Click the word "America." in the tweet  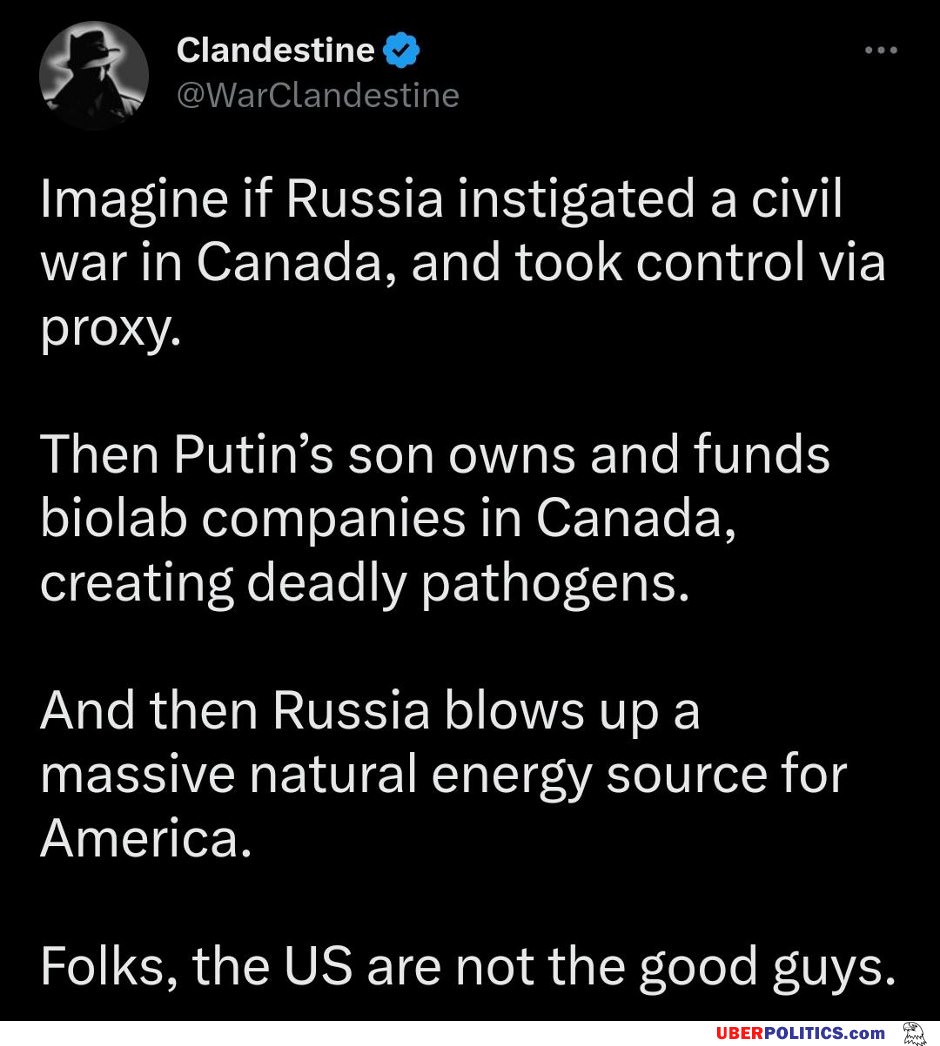click(x=143, y=839)
